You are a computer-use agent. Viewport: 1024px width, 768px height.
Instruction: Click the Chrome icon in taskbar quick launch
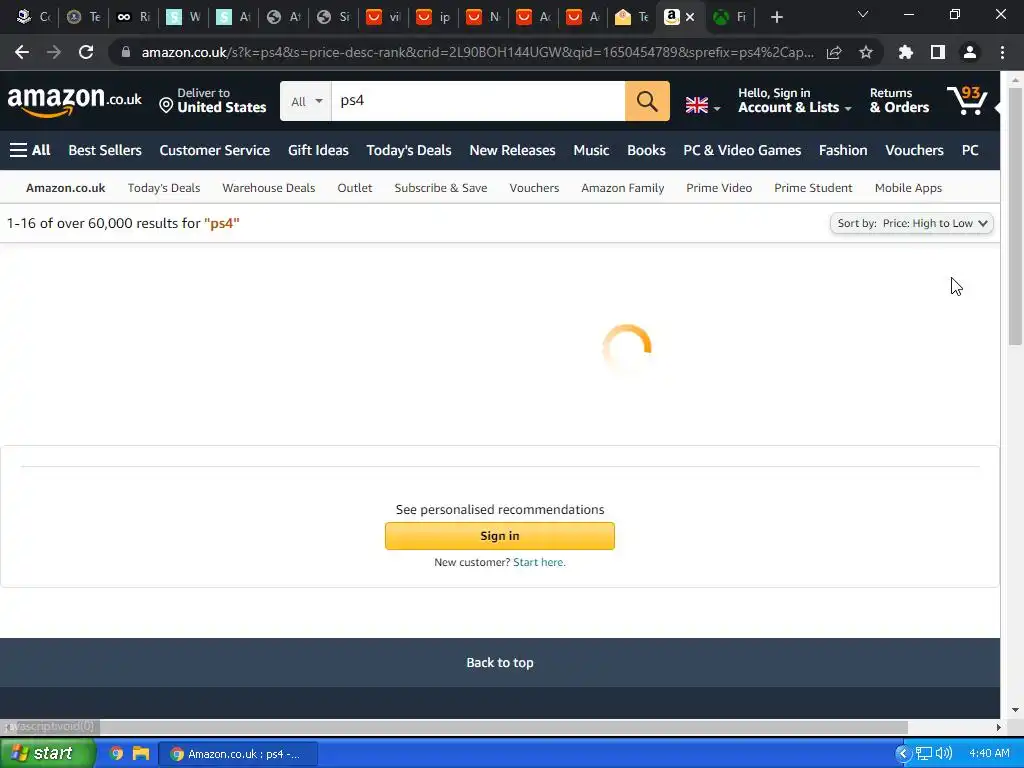(x=116, y=754)
